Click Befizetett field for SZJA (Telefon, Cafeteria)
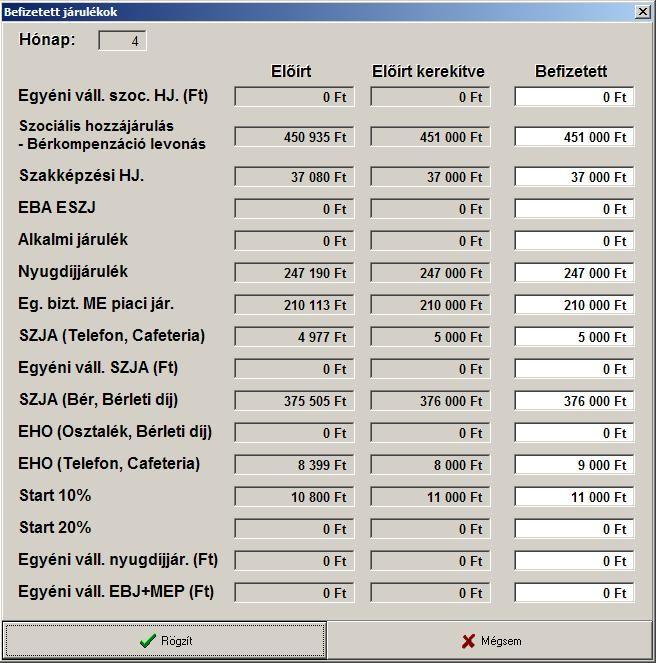Image resolution: width=656 pixels, height=663 pixels. (x=574, y=337)
